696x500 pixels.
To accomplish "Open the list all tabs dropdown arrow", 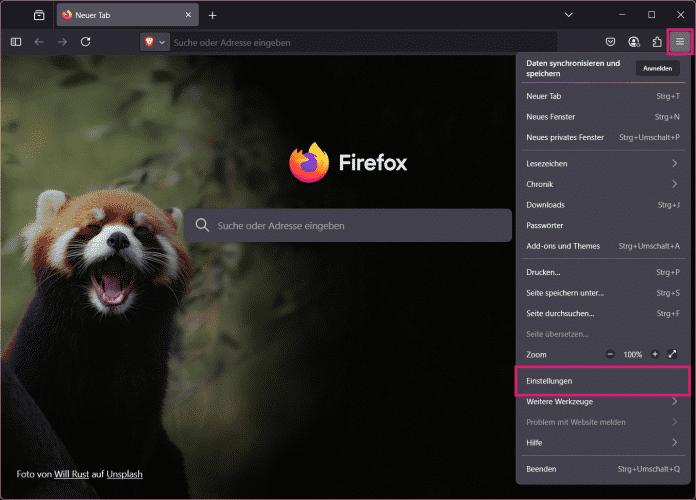I will [568, 15].
